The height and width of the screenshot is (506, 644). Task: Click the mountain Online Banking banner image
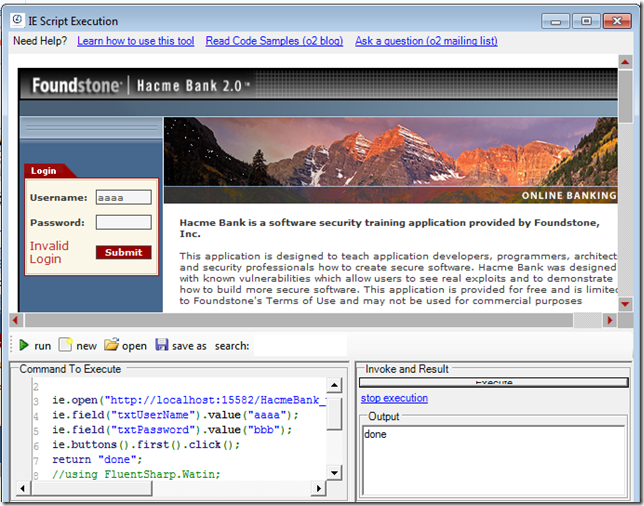[391, 160]
